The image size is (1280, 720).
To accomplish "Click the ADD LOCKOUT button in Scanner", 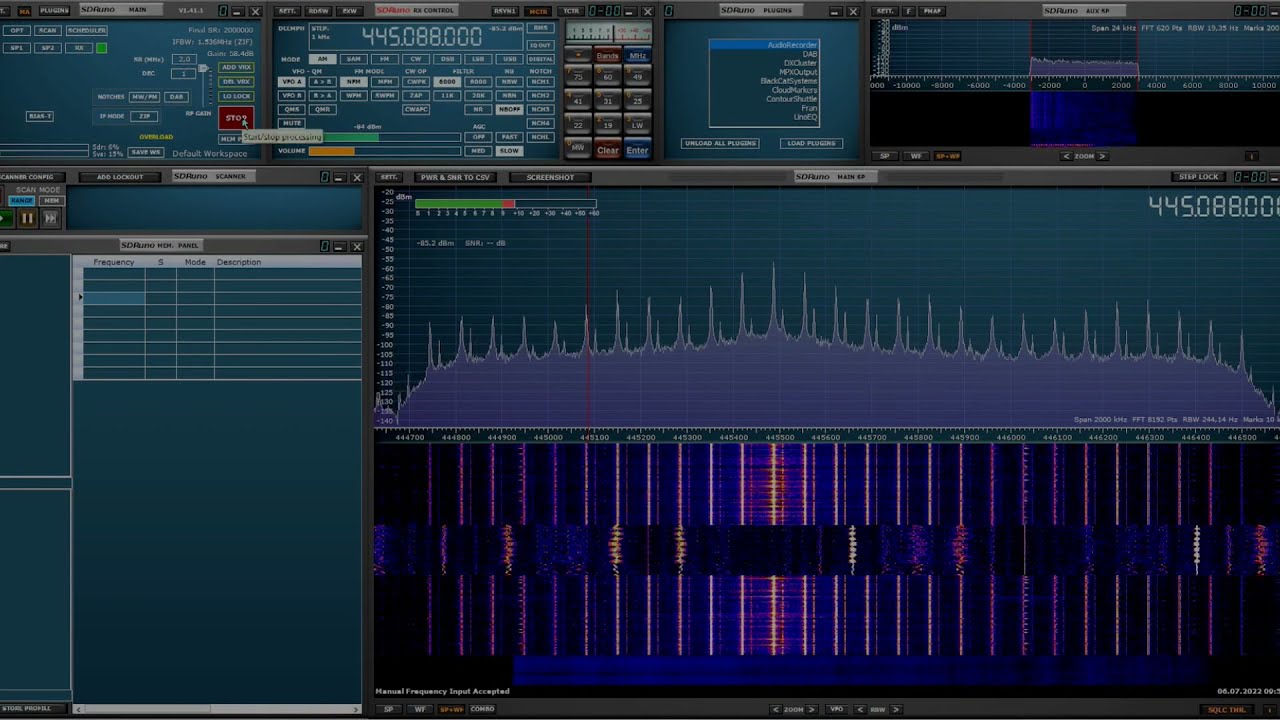I will (x=120, y=177).
